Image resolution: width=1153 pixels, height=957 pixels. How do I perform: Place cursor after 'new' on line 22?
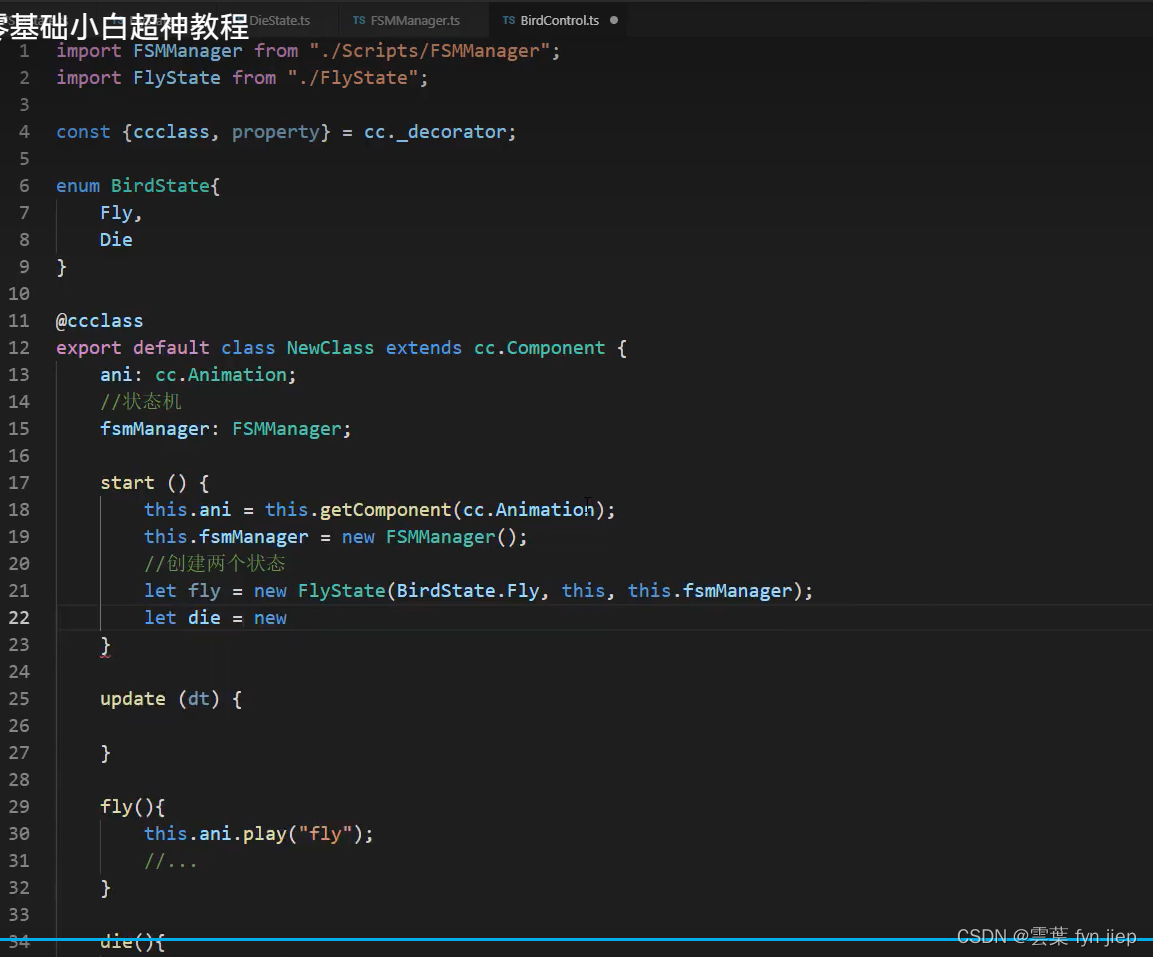click(x=288, y=618)
